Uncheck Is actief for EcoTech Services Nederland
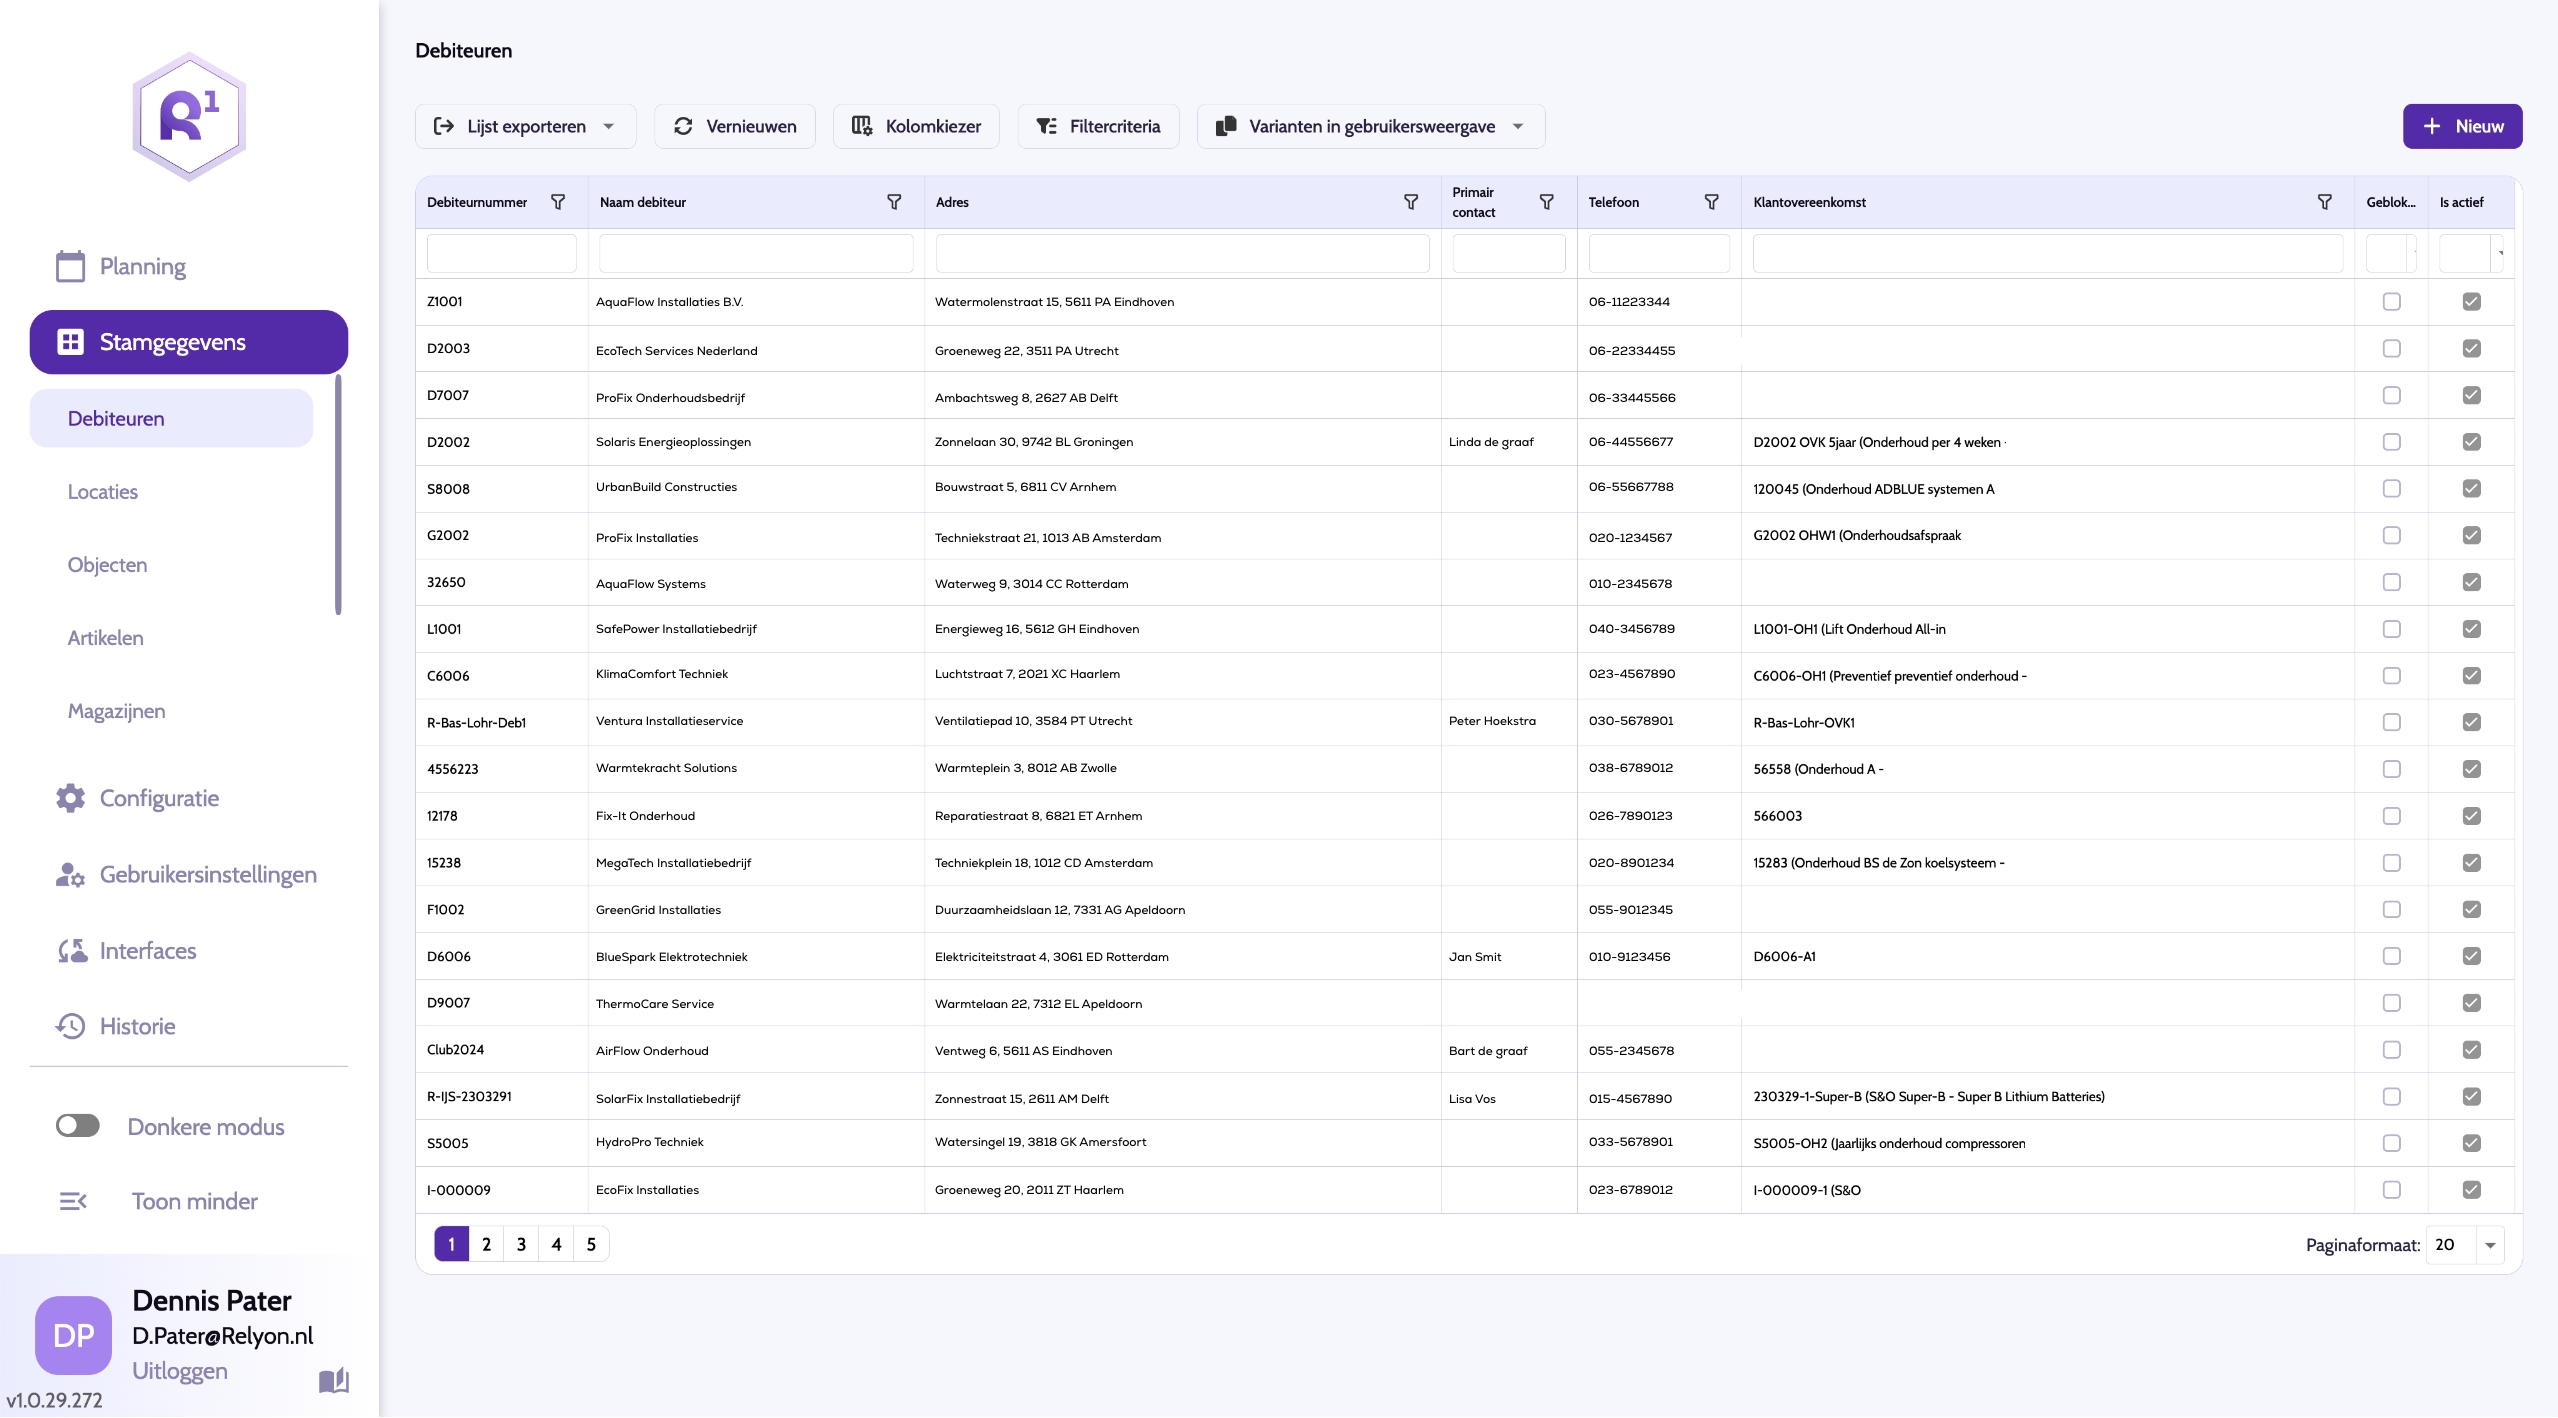Image resolution: width=2558 pixels, height=1418 pixels. [2471, 348]
